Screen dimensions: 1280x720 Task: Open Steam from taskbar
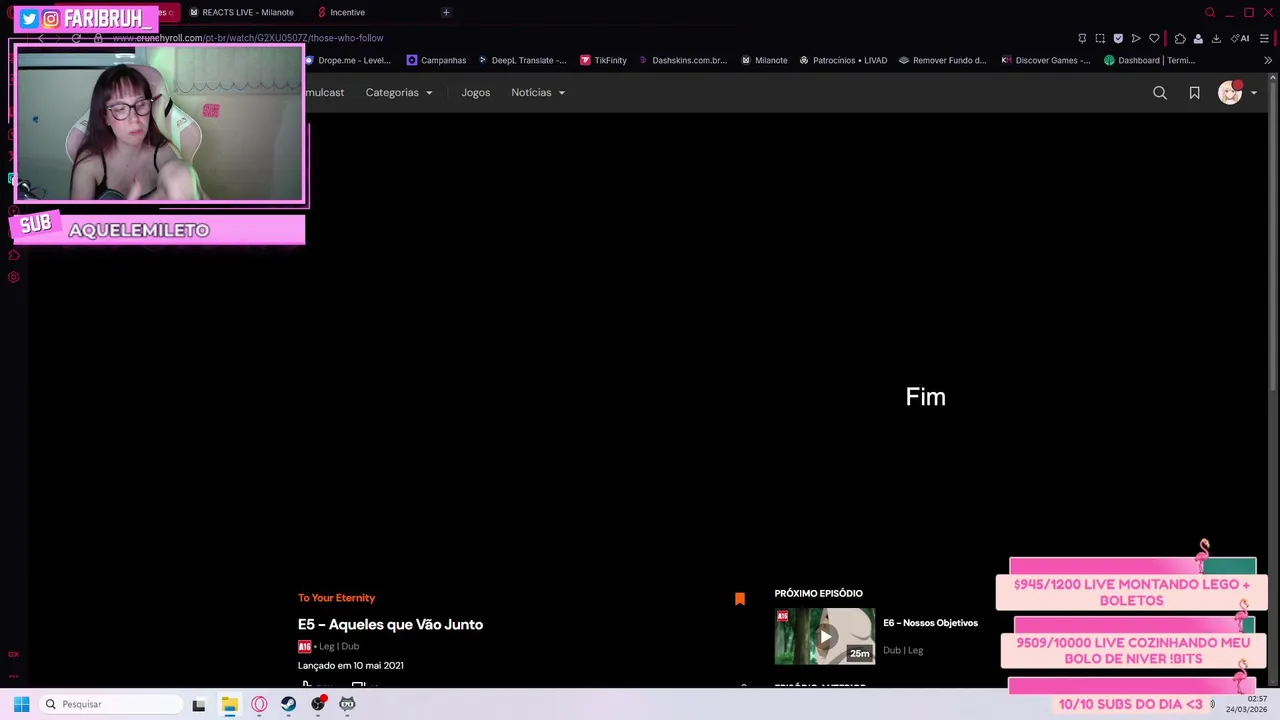click(x=288, y=704)
